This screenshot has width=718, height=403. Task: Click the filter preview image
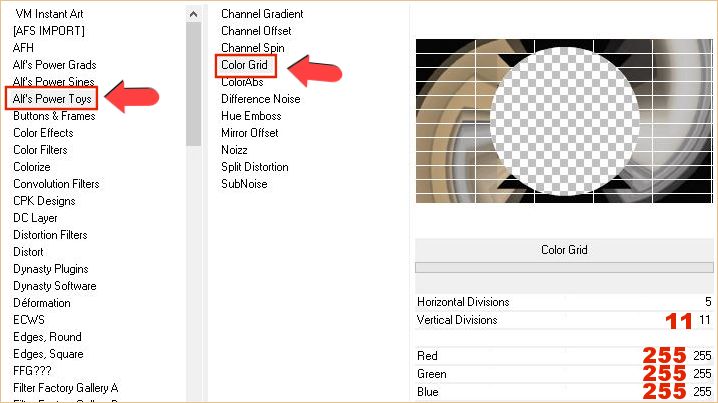564,120
